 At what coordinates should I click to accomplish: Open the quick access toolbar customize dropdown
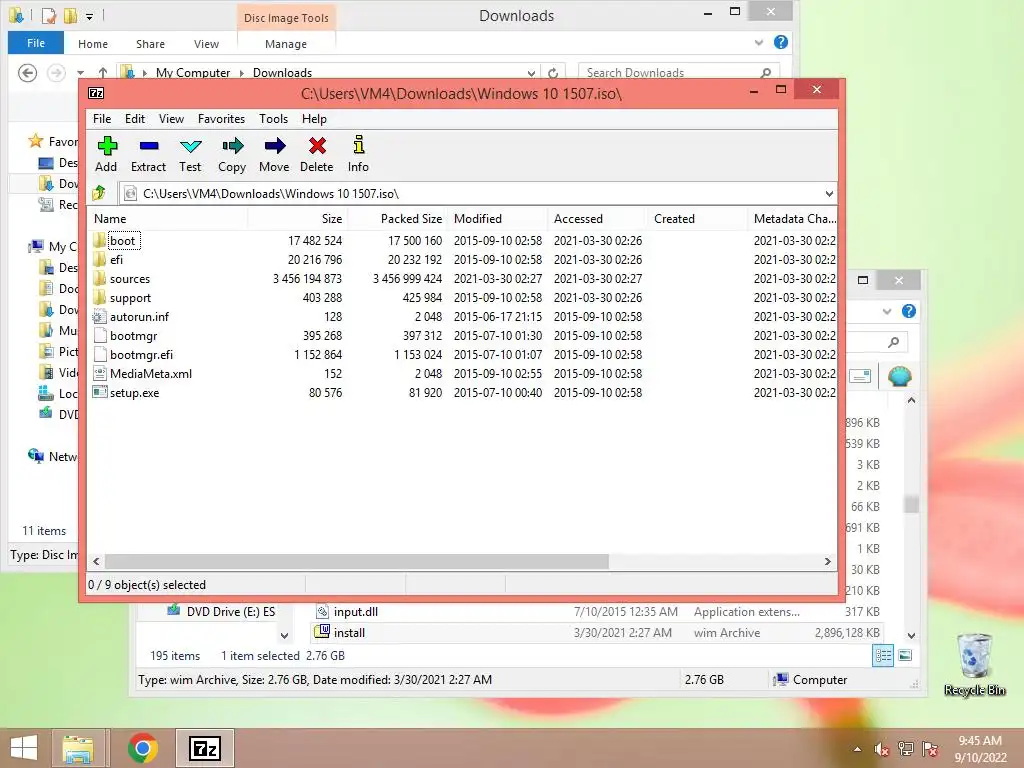click(x=89, y=16)
